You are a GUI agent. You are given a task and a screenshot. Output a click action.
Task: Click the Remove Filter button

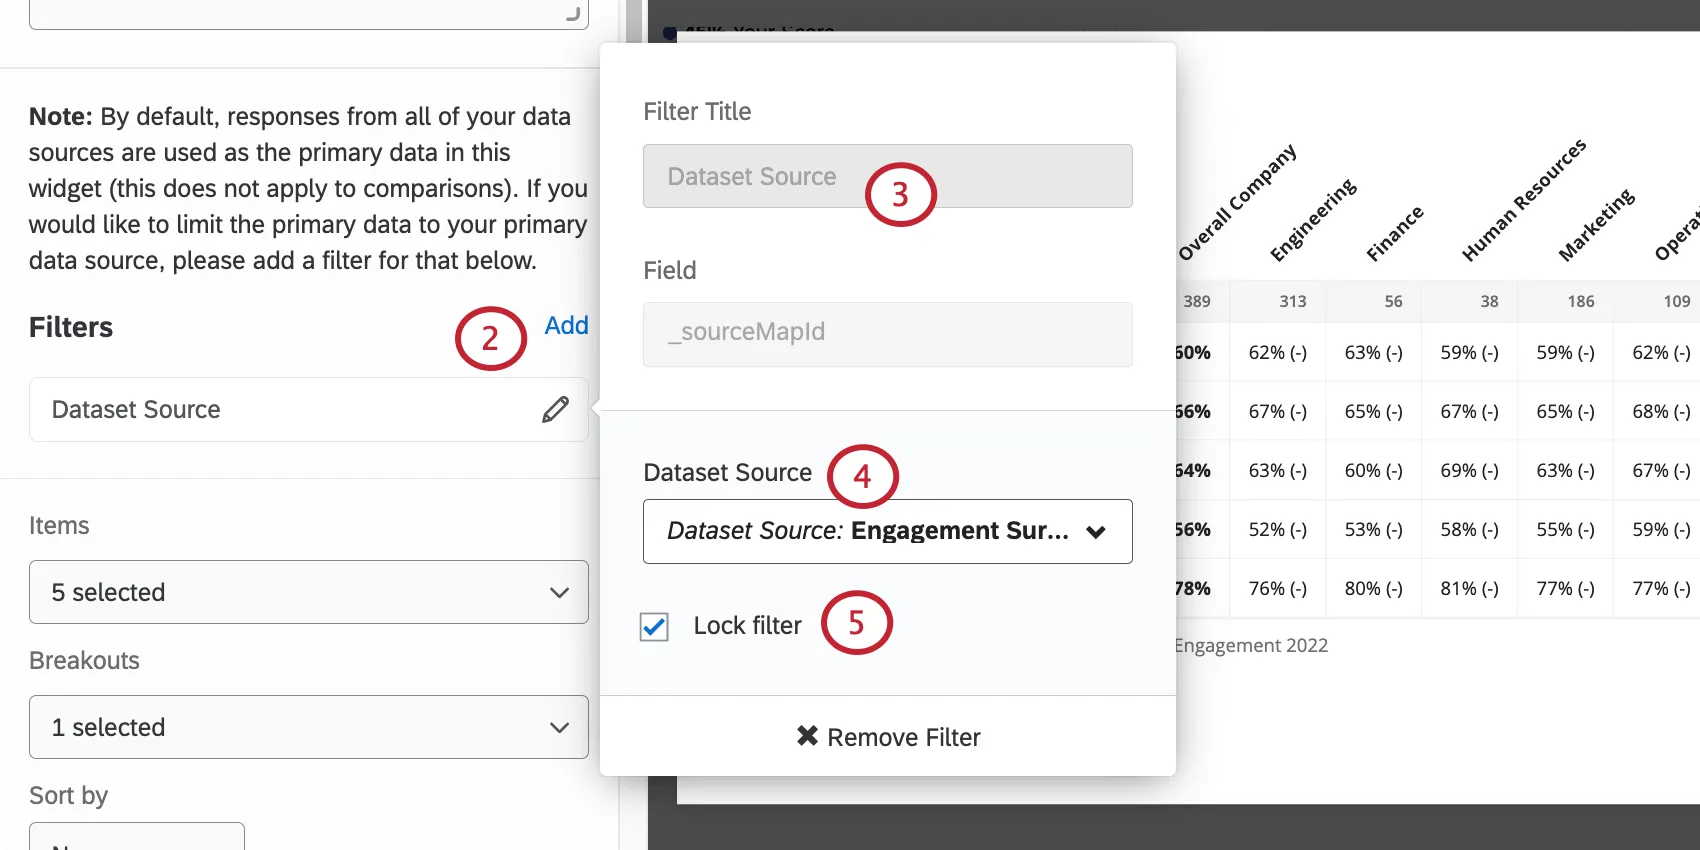[888, 737]
